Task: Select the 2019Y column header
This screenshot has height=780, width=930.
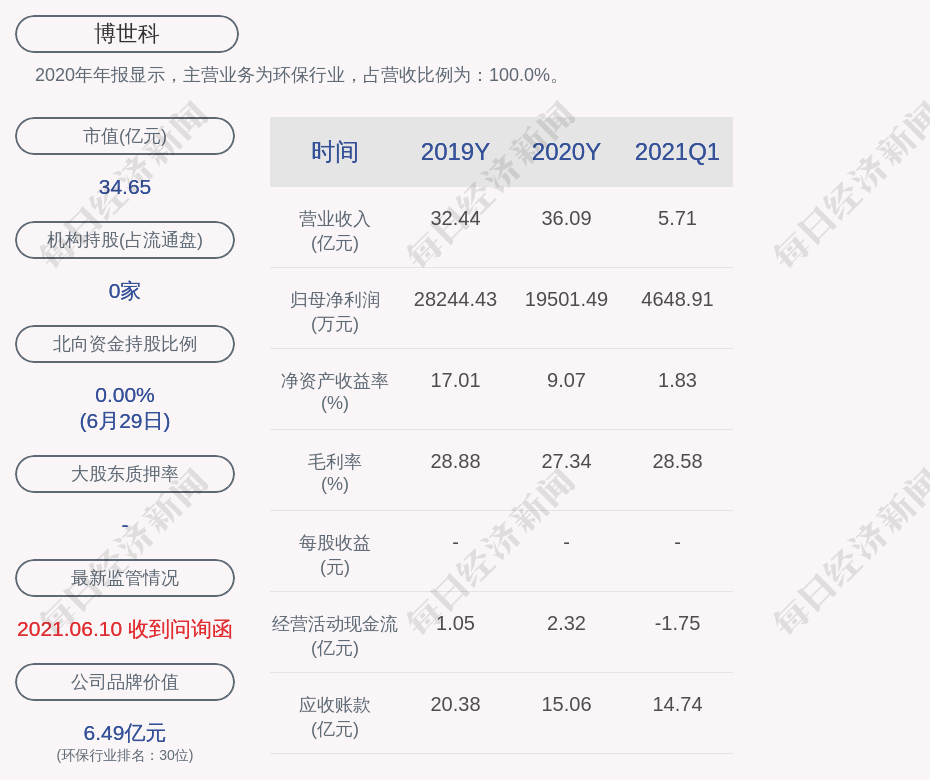Action: pos(455,152)
